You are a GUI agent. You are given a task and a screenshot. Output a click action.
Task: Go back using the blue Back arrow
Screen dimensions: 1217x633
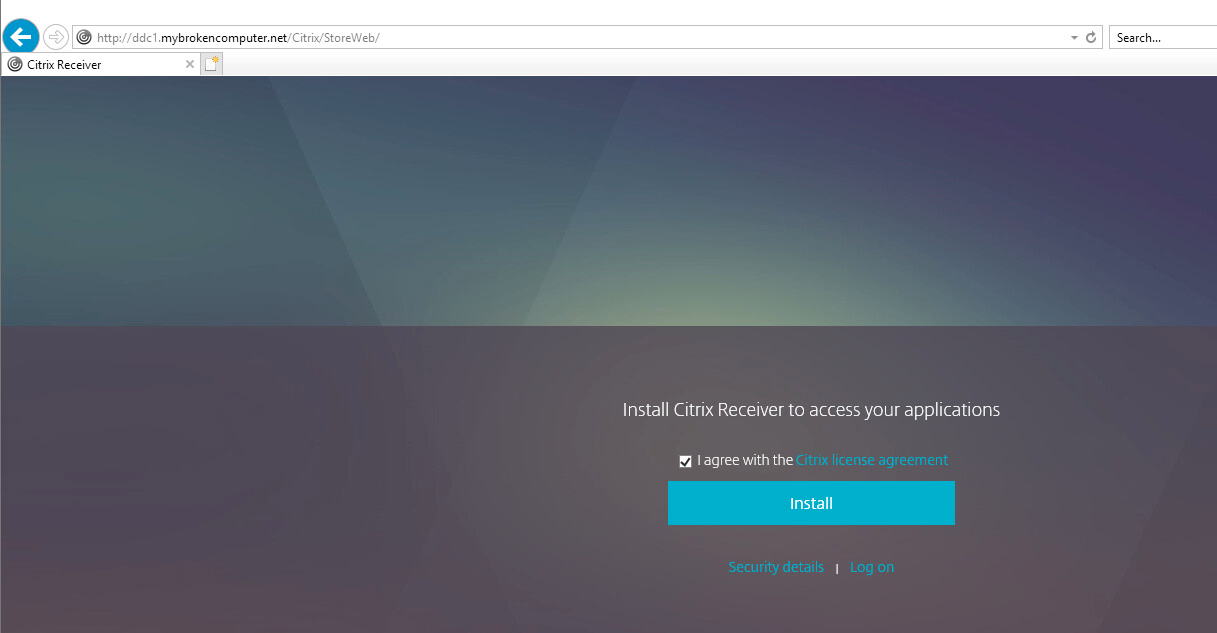(21, 37)
